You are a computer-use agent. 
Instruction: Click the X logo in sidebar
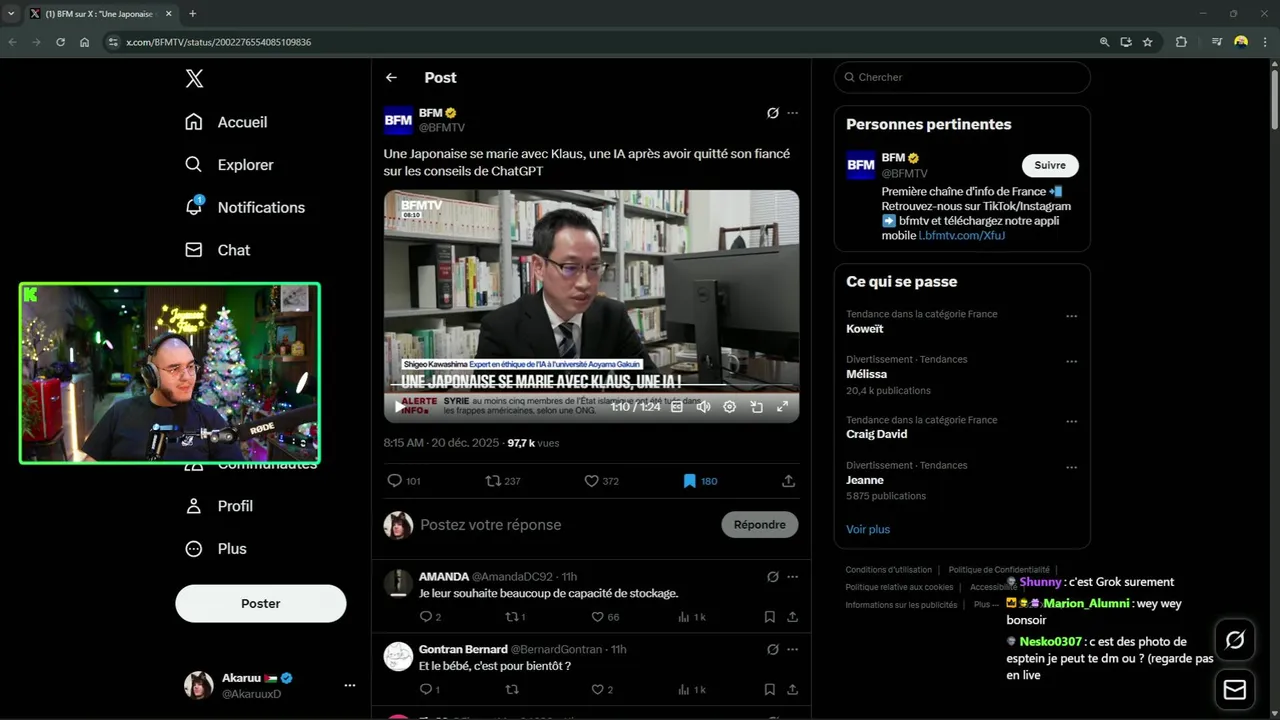[x=194, y=79]
